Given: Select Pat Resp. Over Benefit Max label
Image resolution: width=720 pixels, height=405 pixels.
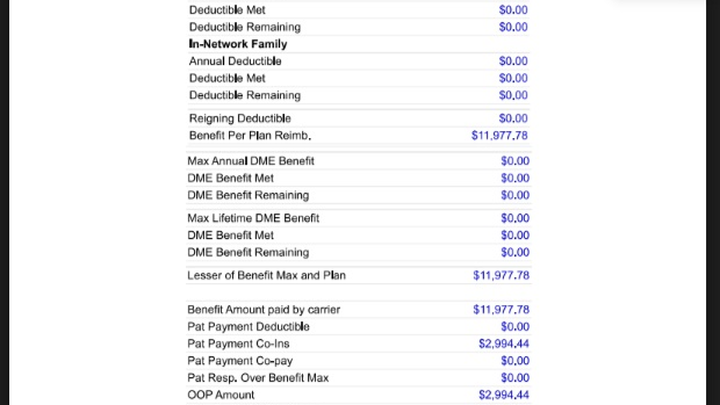Looking at the screenshot, I should tap(258, 378).
